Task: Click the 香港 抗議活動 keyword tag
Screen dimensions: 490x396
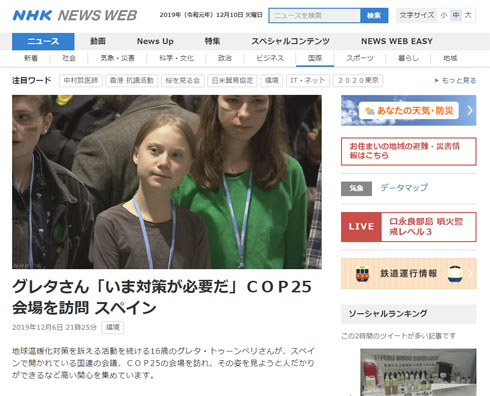Action: click(x=132, y=81)
